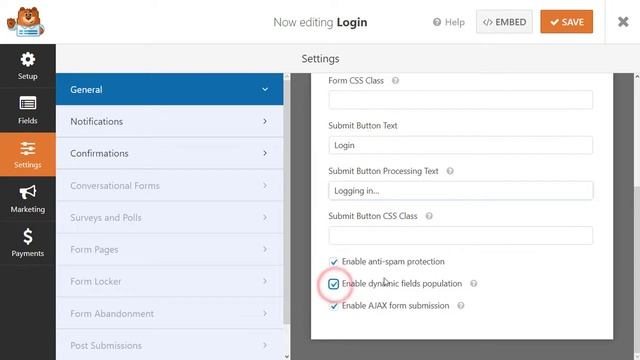Expand the Confirmations section chevron
The image size is (640, 360).
pyautogui.click(x=265, y=153)
